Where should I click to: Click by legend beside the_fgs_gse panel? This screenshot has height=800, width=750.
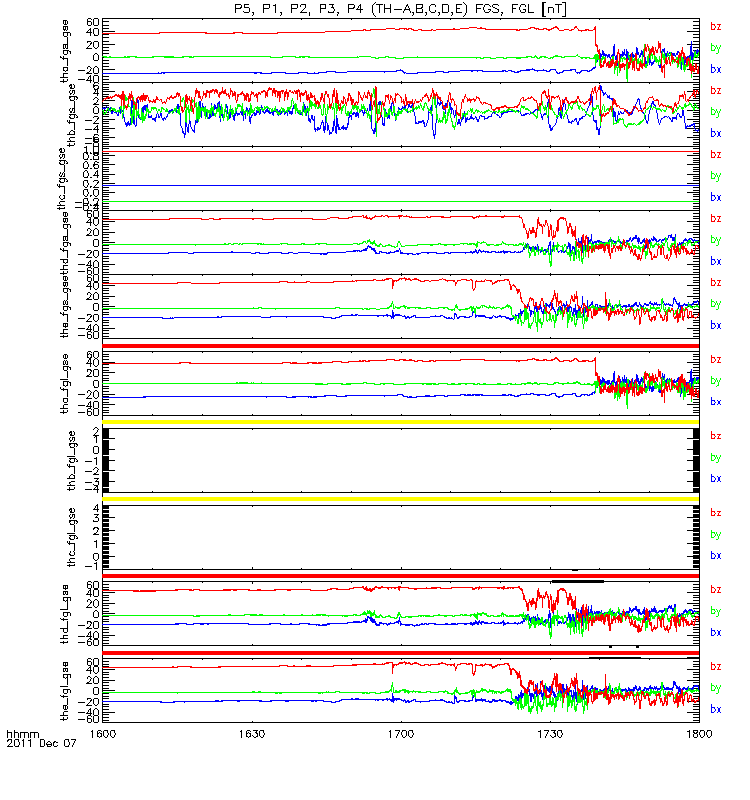tap(716, 304)
